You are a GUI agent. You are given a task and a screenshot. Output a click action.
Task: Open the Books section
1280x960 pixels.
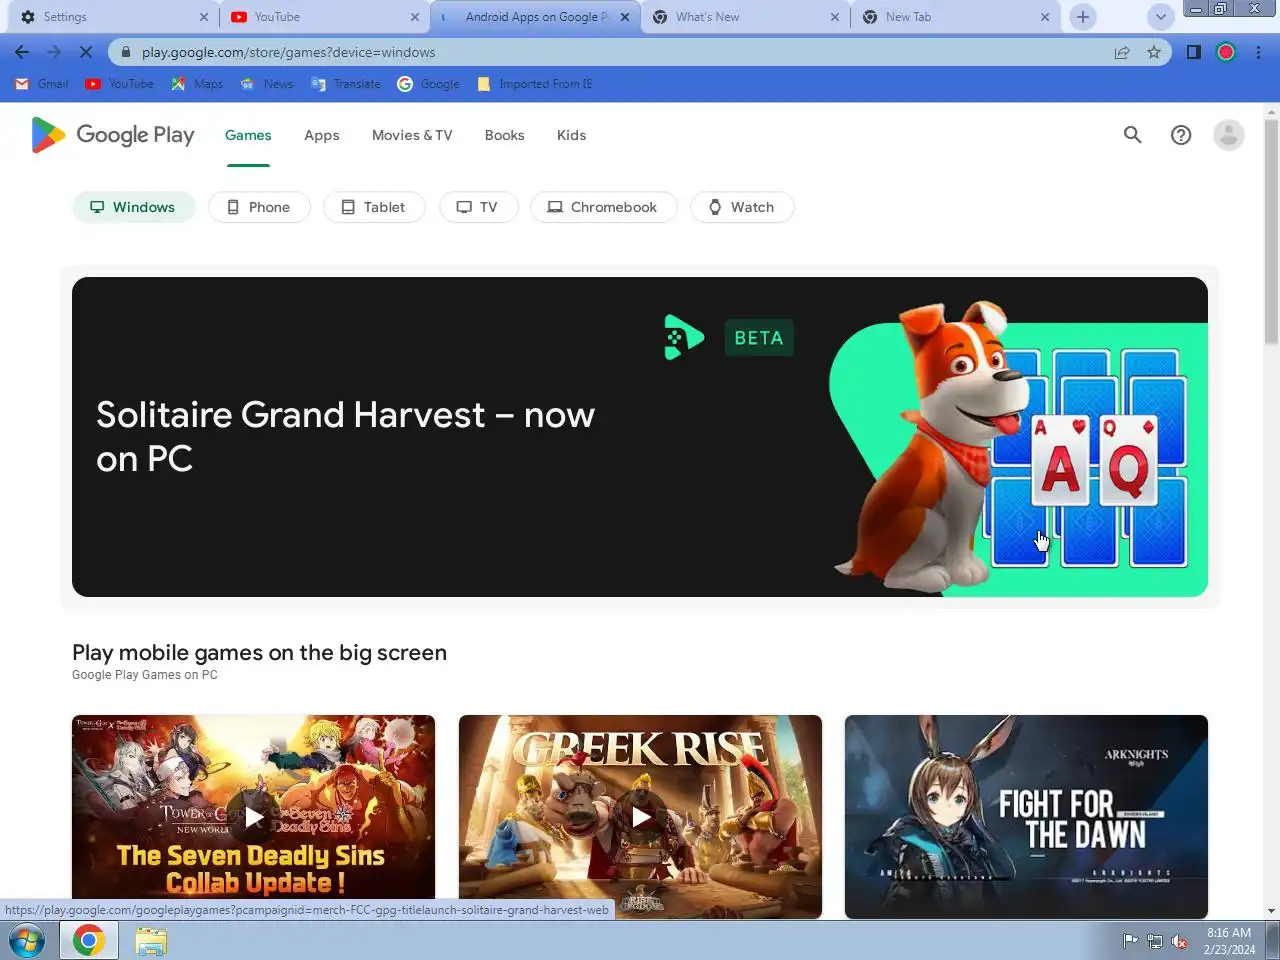[505, 135]
